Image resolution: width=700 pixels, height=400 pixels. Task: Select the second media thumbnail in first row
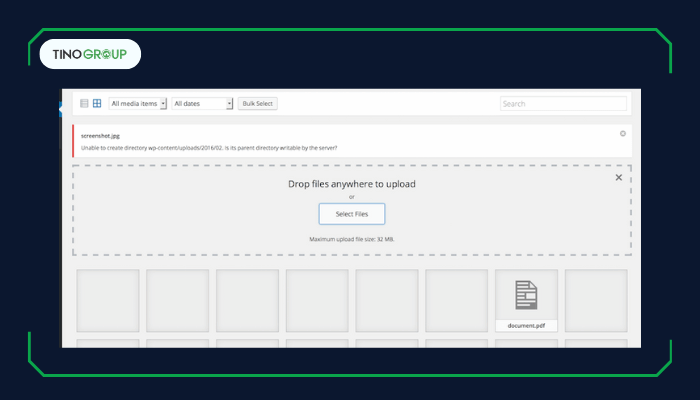point(177,300)
